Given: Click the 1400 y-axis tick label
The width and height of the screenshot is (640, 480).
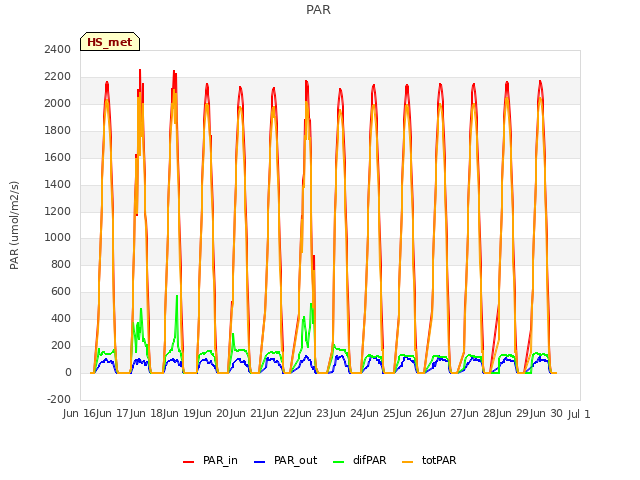Looking at the screenshot, I should [58, 184].
